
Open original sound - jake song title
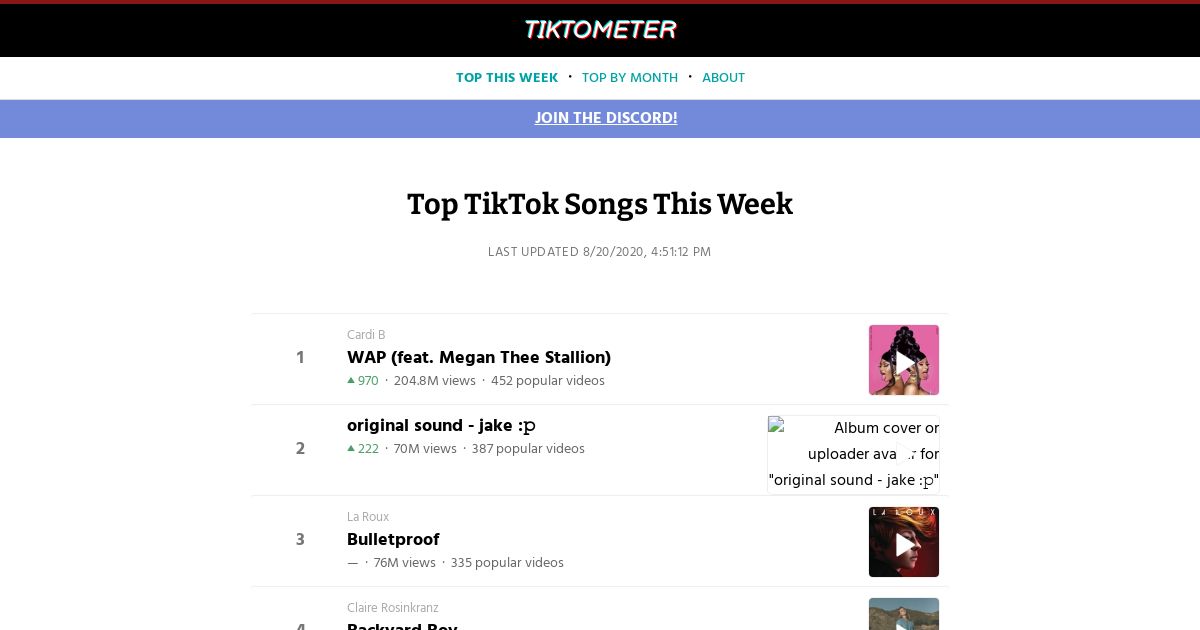coord(441,426)
